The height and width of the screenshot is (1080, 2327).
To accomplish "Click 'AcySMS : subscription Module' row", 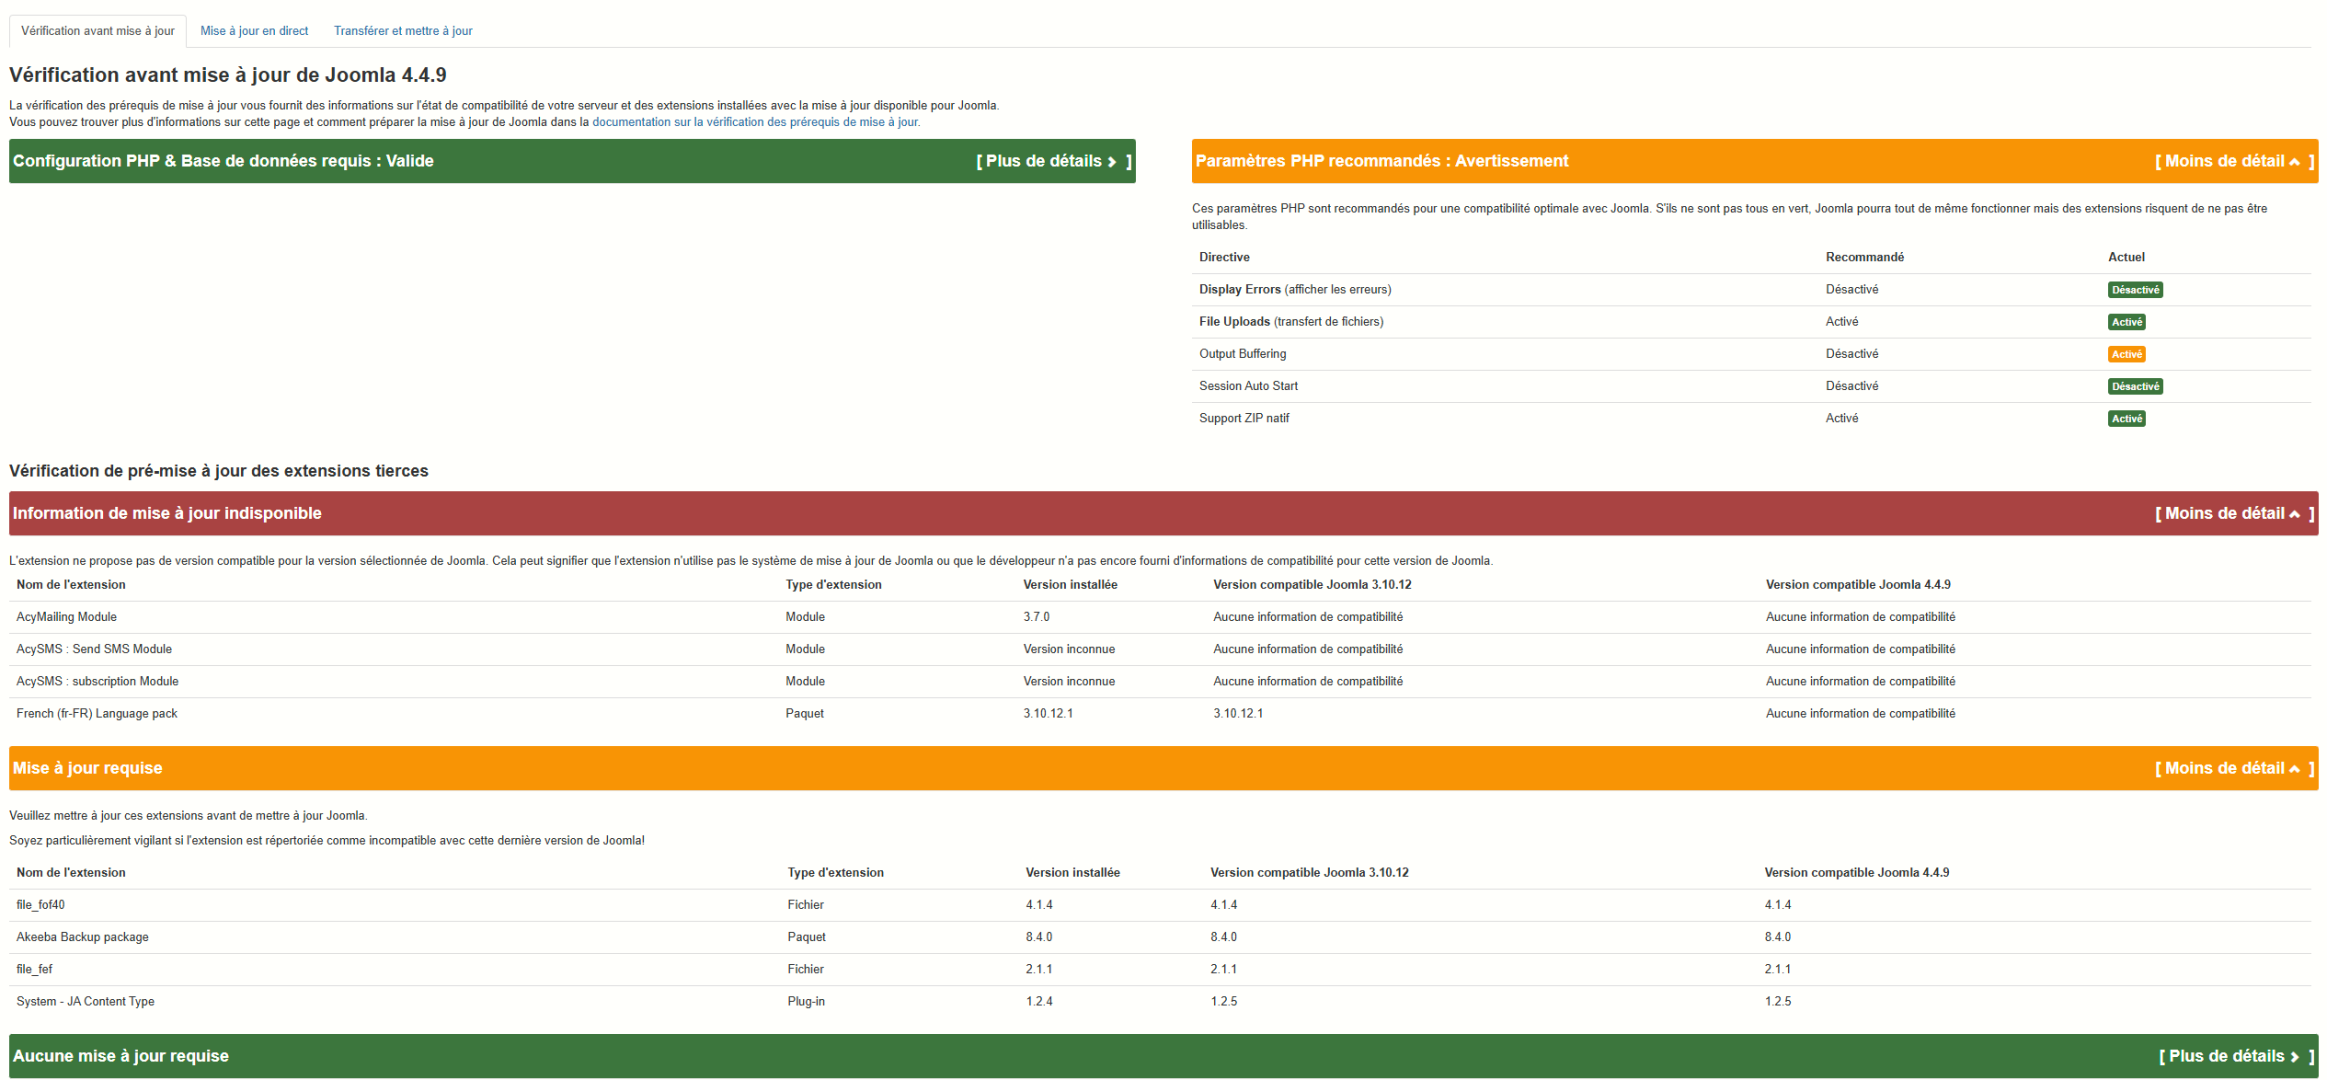I will (1160, 681).
